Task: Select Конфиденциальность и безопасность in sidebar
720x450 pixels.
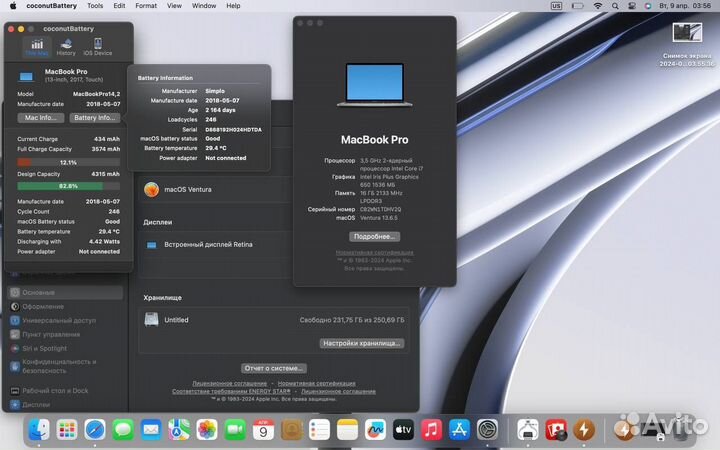Action: click(x=66, y=366)
